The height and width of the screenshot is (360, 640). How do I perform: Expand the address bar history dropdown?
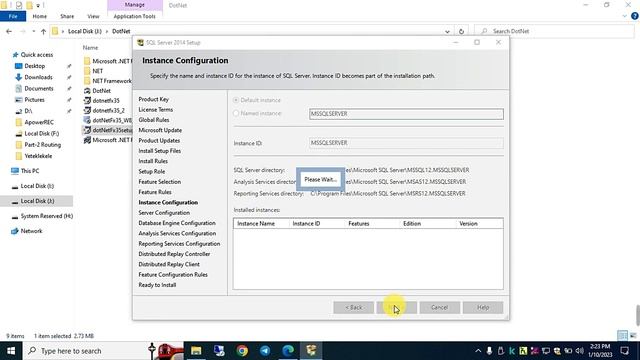(x=447, y=31)
